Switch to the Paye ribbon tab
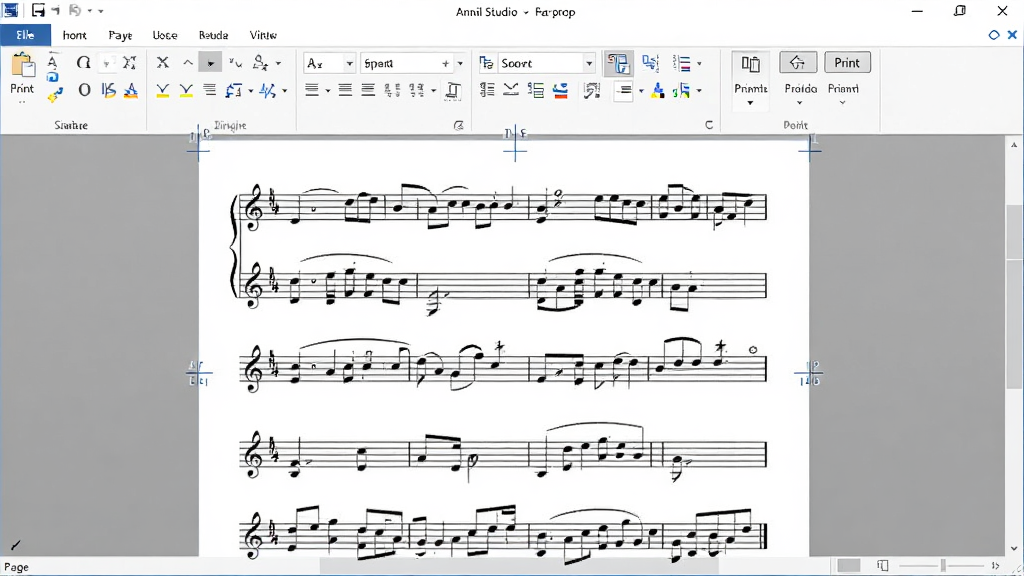This screenshot has height=576, width=1024. click(x=120, y=35)
